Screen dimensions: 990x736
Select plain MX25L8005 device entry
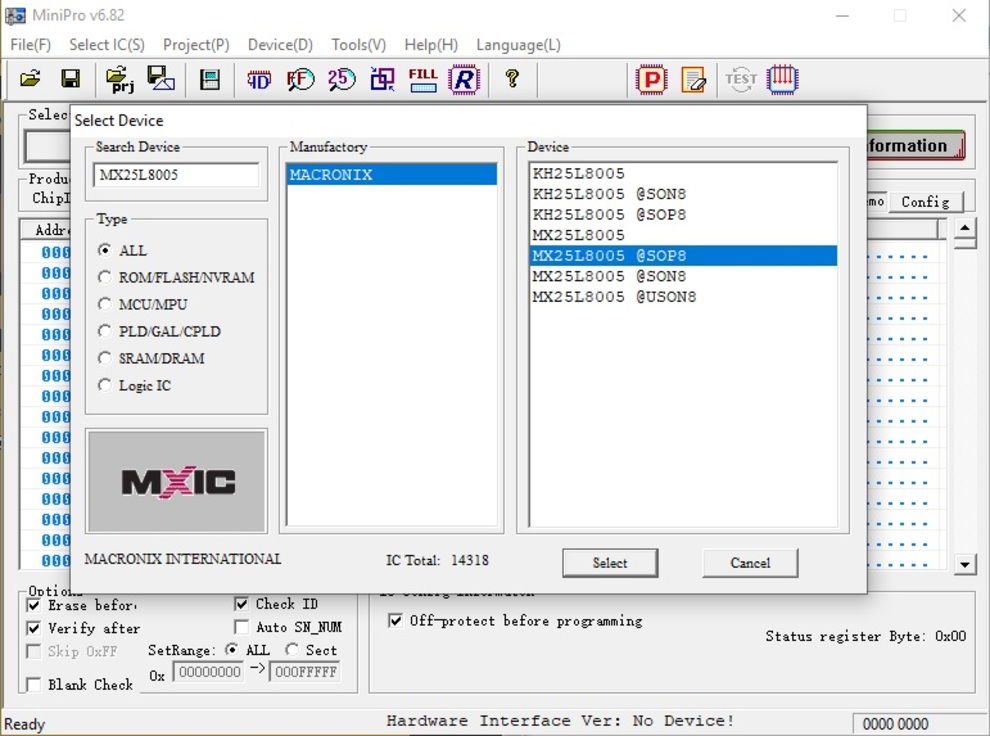pos(683,235)
